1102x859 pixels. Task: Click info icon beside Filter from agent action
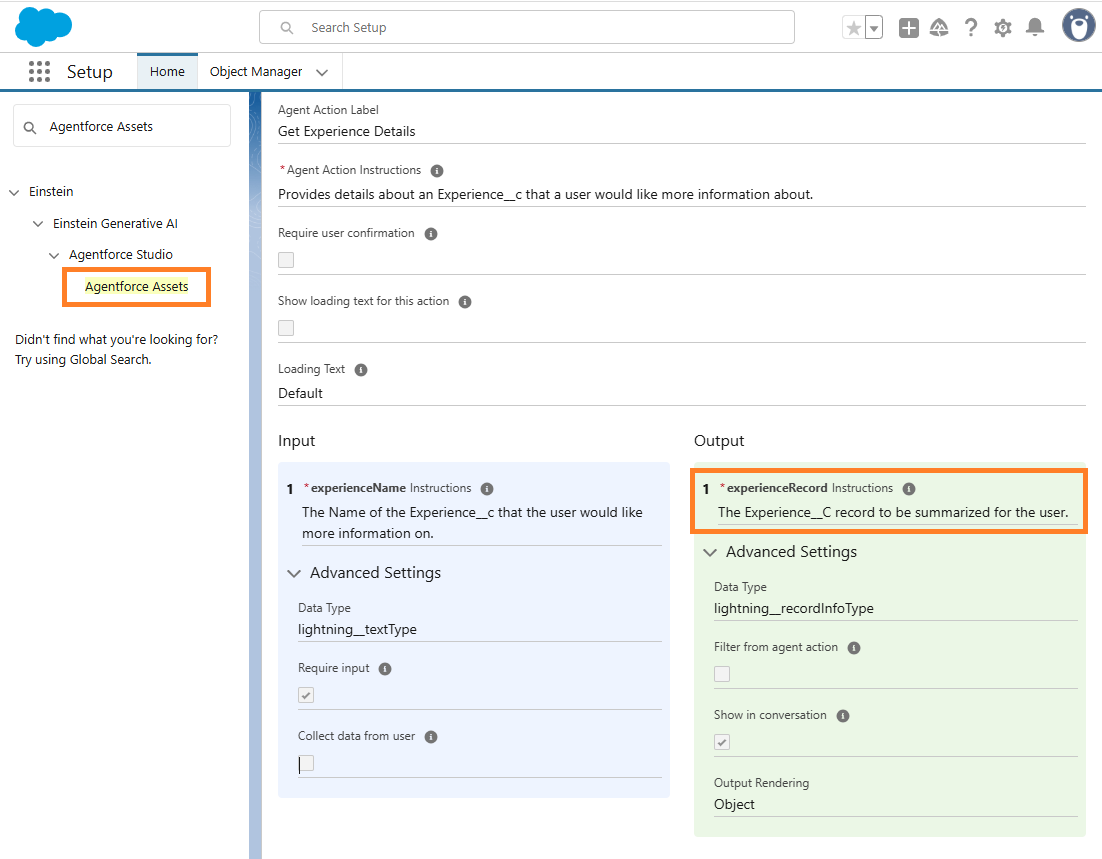pyautogui.click(x=854, y=648)
